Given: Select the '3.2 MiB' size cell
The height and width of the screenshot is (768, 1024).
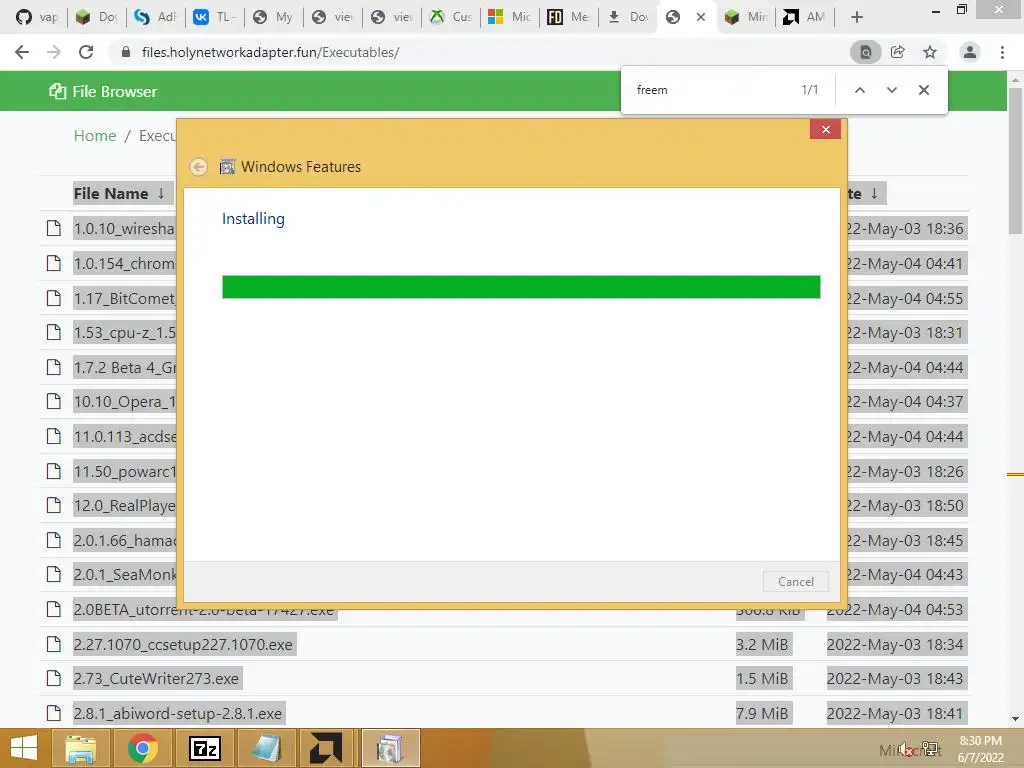Looking at the screenshot, I should point(762,645).
